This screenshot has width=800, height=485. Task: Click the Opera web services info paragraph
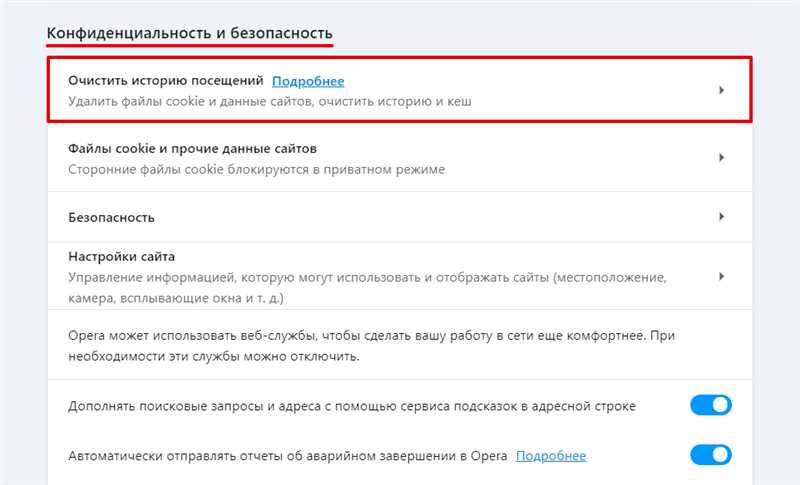[371, 346]
